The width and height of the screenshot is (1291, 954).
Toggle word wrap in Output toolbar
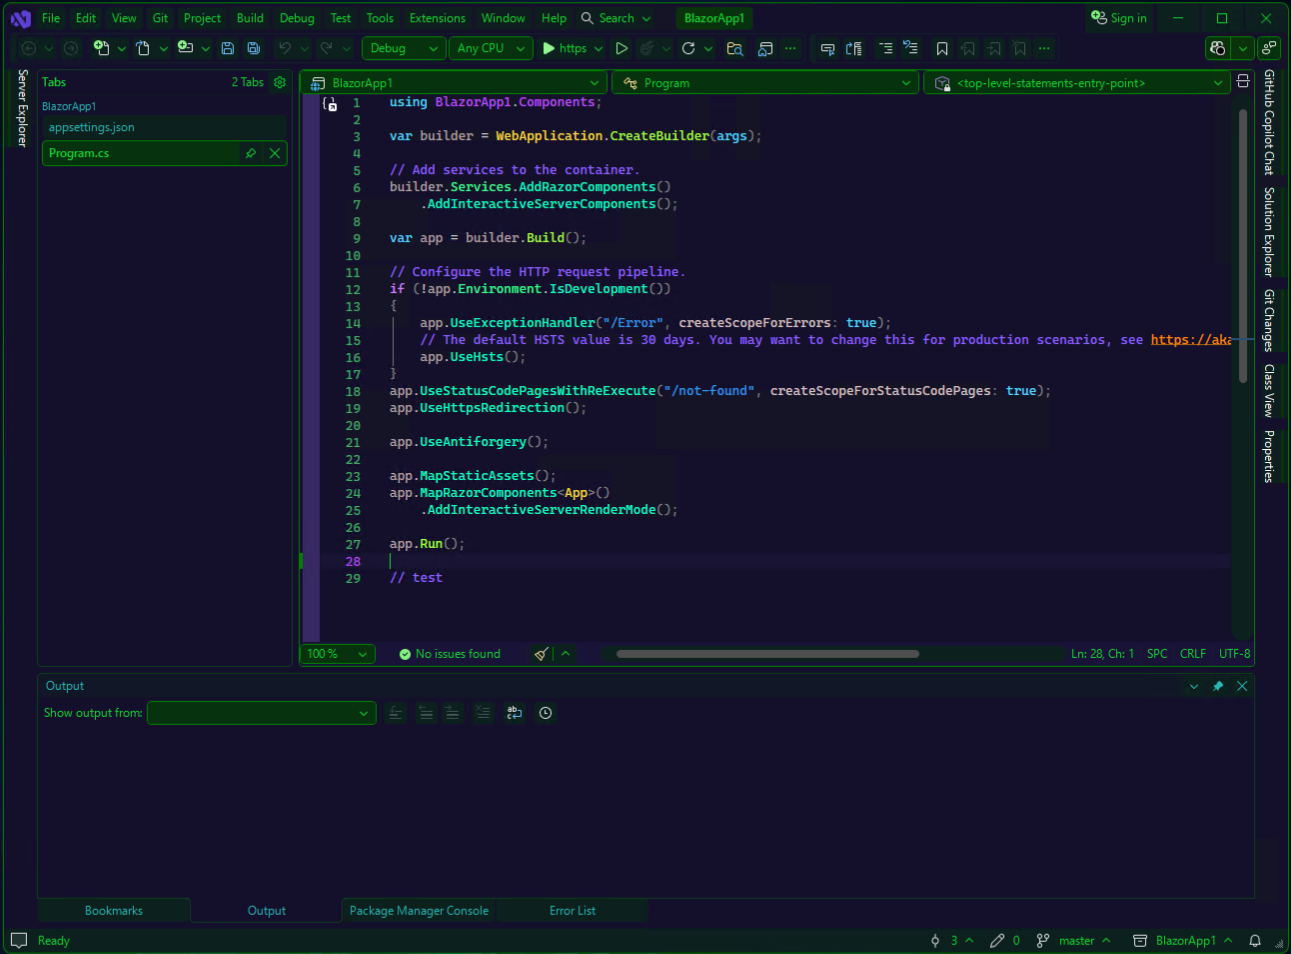pos(514,713)
